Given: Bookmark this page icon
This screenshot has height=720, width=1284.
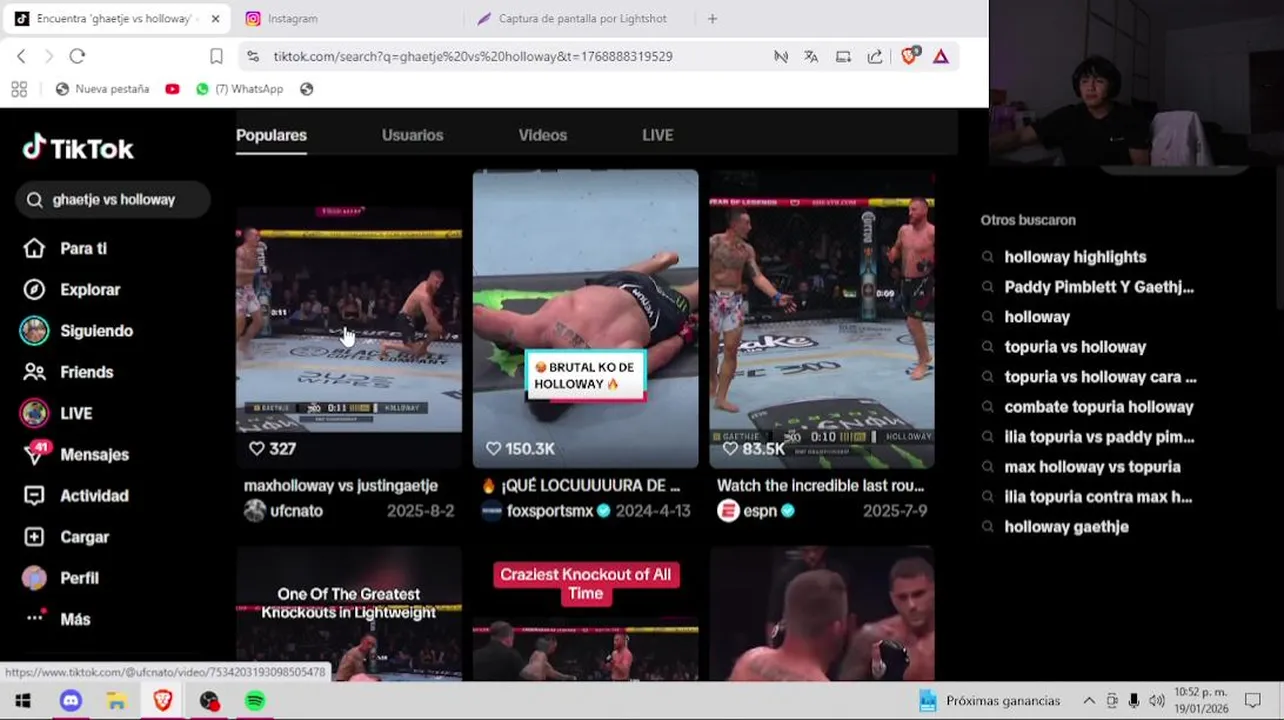Looking at the screenshot, I should coord(216,56).
